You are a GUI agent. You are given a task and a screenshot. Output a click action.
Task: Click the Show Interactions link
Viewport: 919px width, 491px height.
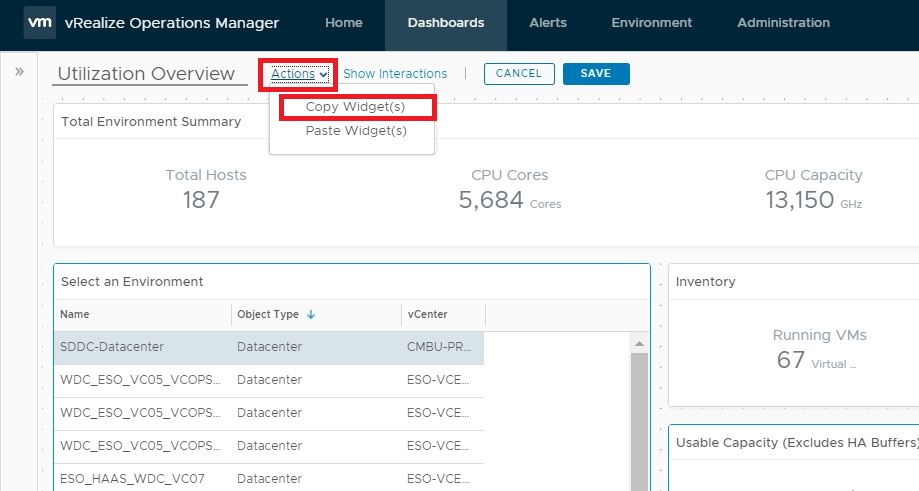click(x=395, y=74)
